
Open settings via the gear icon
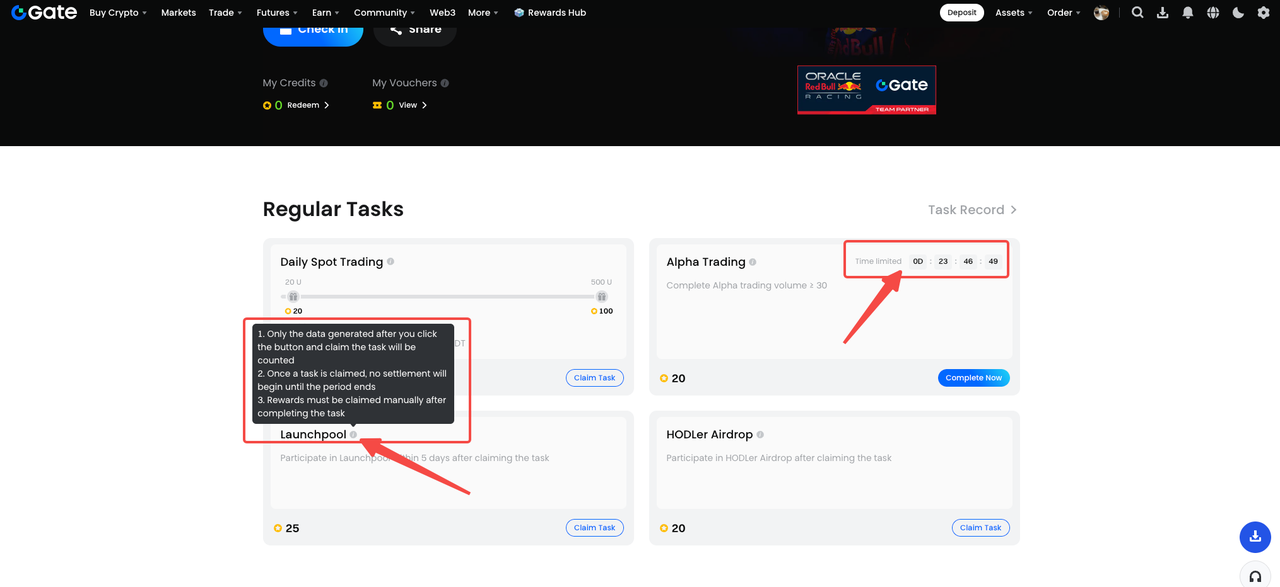pyautogui.click(x=1262, y=12)
